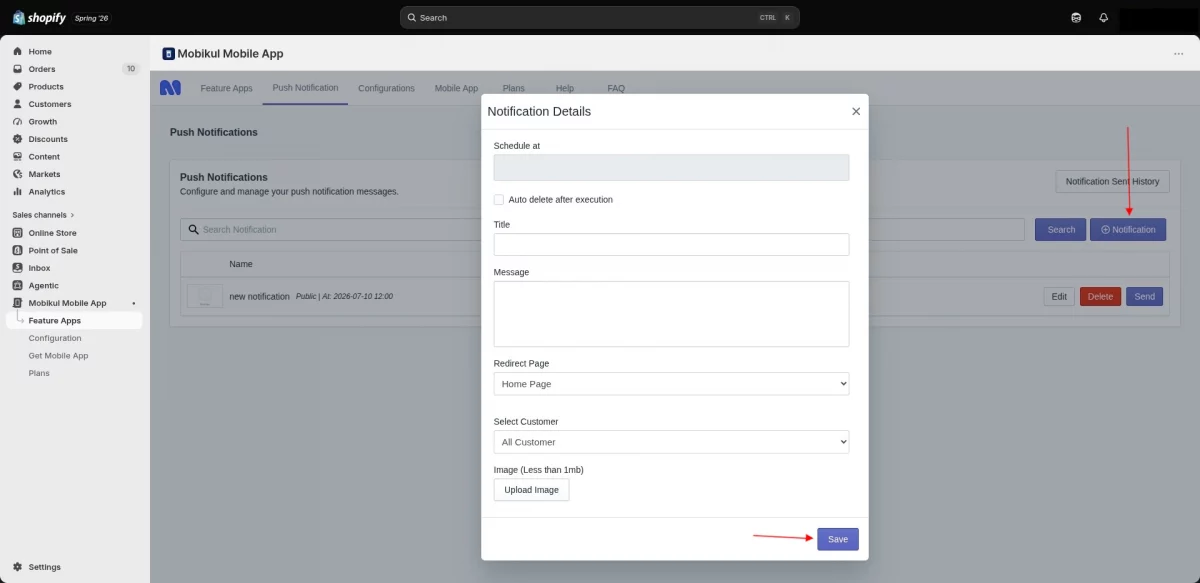Click the Title input field
The image size is (1200, 583).
pos(671,244)
